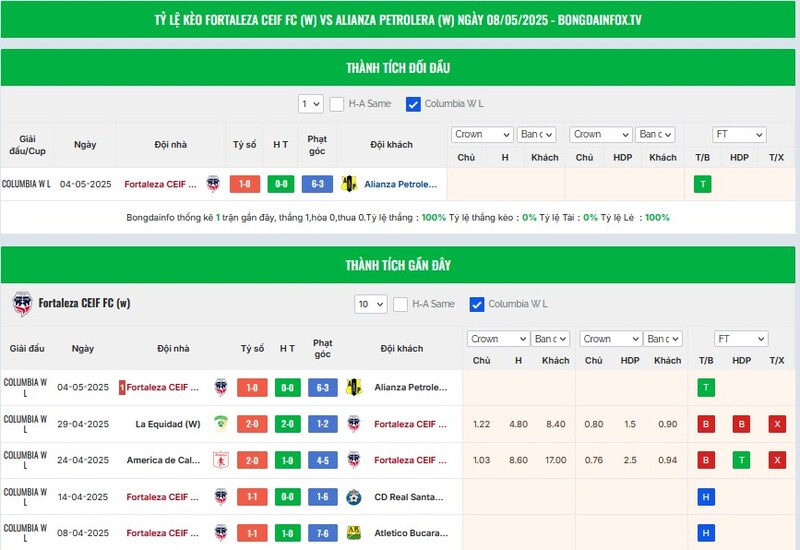Open Atletico Bucaramanga team link
The image size is (800, 550).
411,533
